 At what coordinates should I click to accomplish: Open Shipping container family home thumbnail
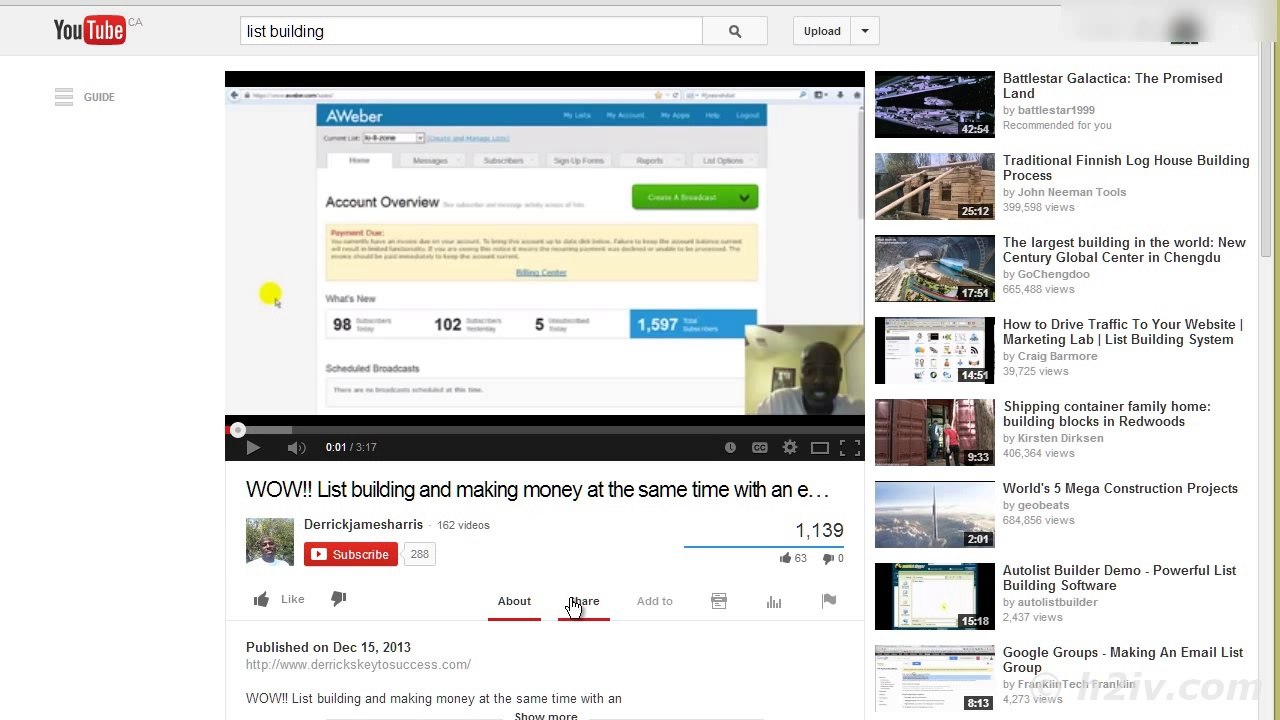tap(935, 432)
